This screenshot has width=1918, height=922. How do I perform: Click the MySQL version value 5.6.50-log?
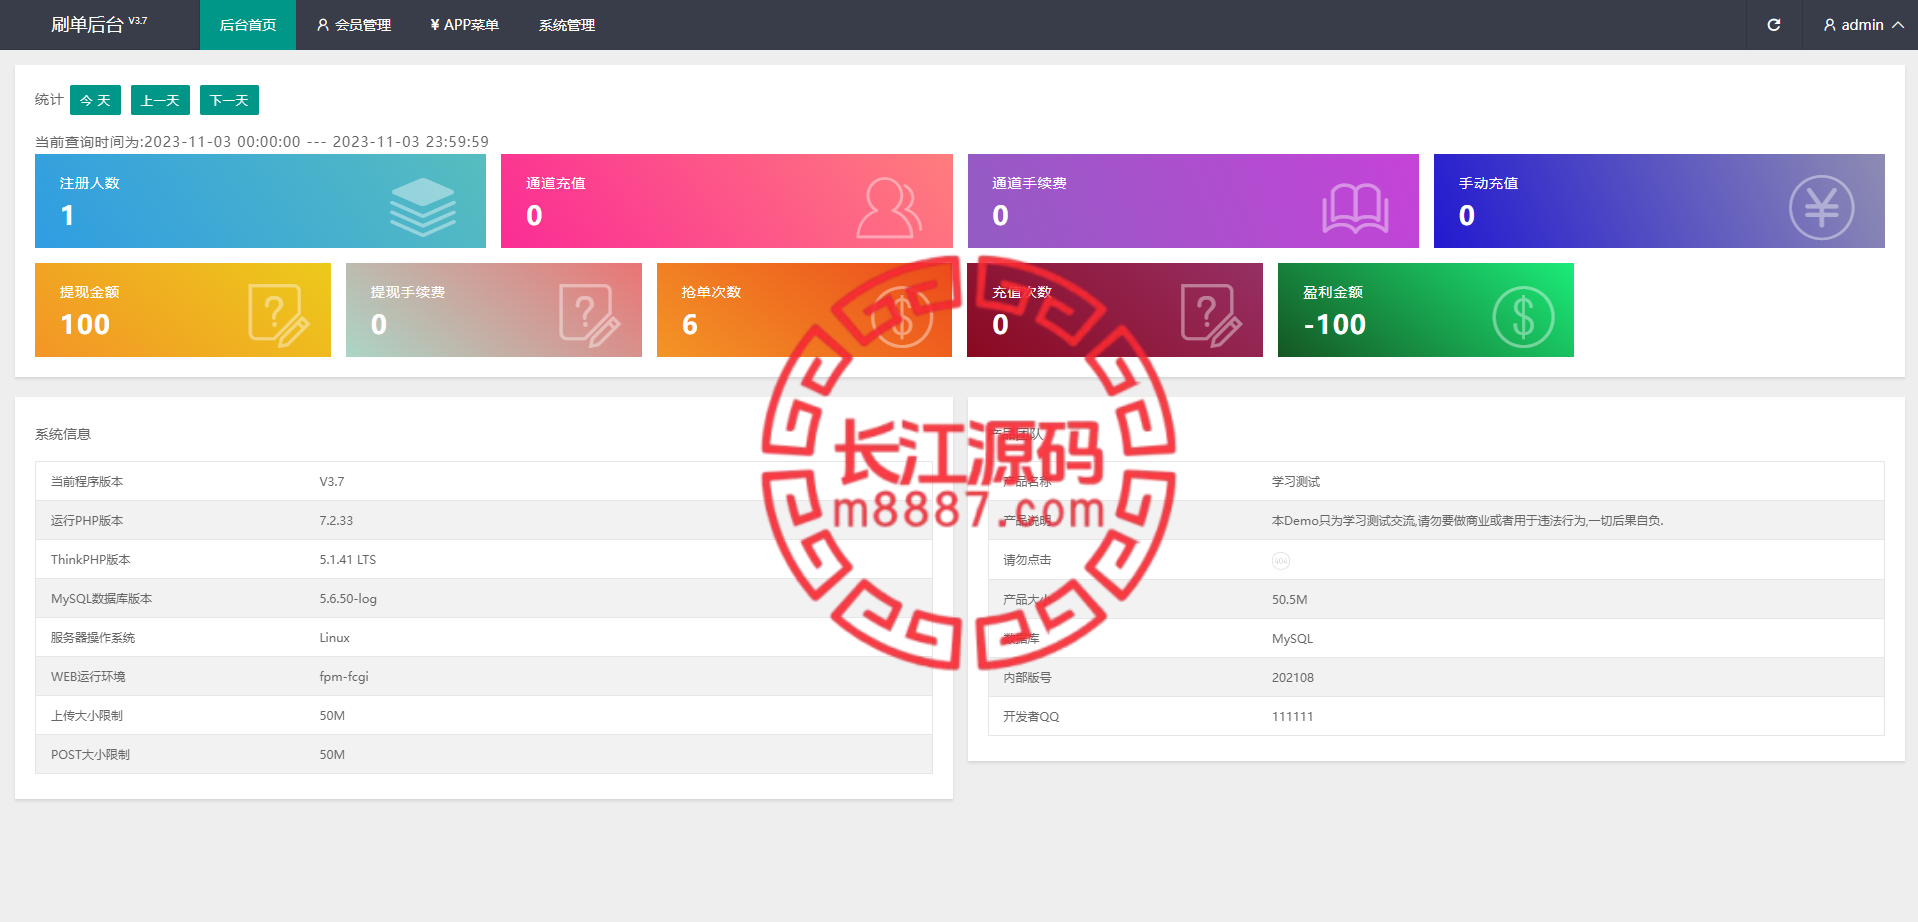[348, 599]
